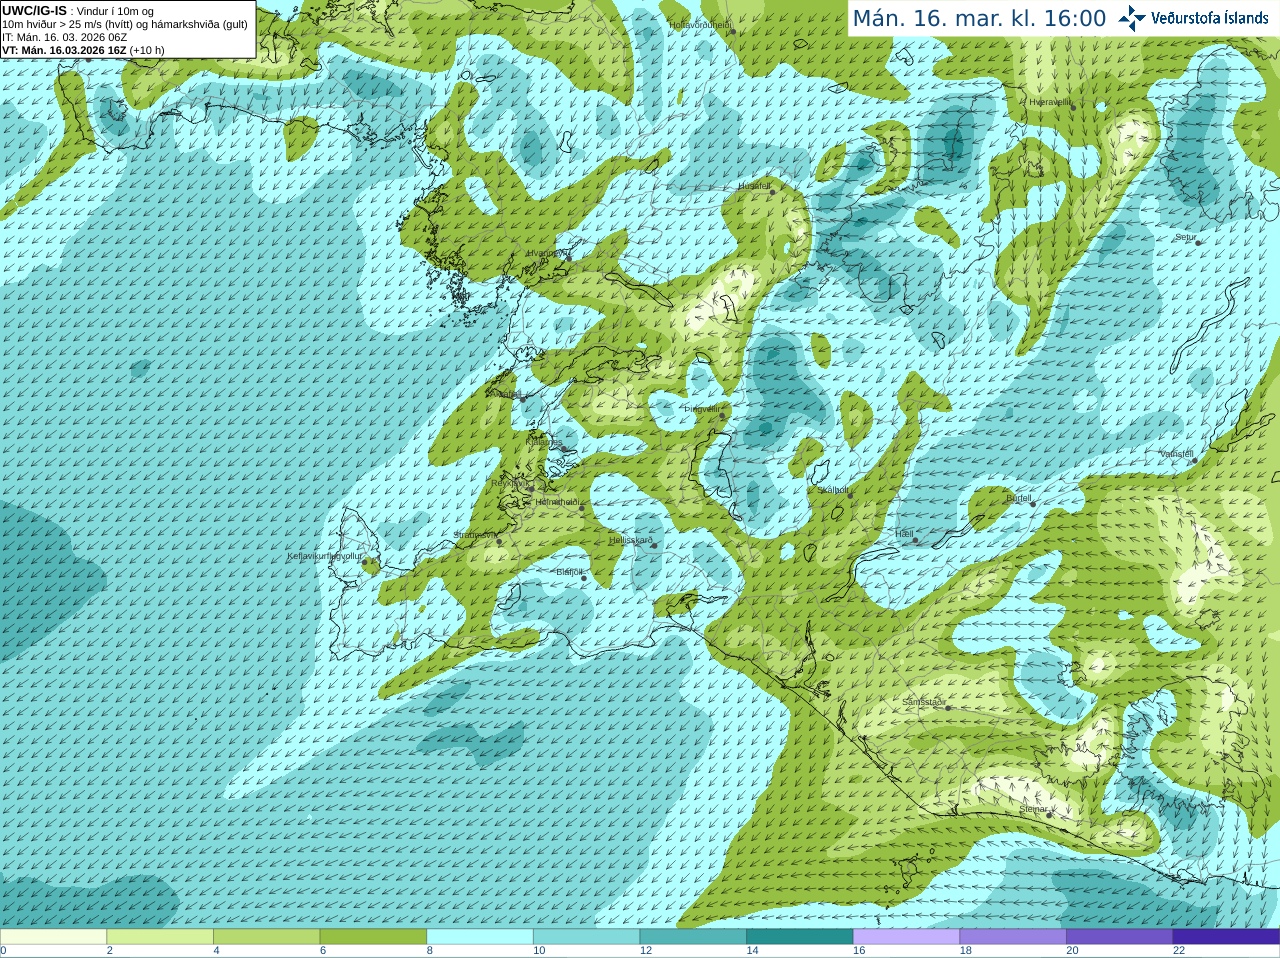This screenshot has height=958, width=1280.
Task: Click the 4–6 m/s green legend swatch
Action: [267, 937]
